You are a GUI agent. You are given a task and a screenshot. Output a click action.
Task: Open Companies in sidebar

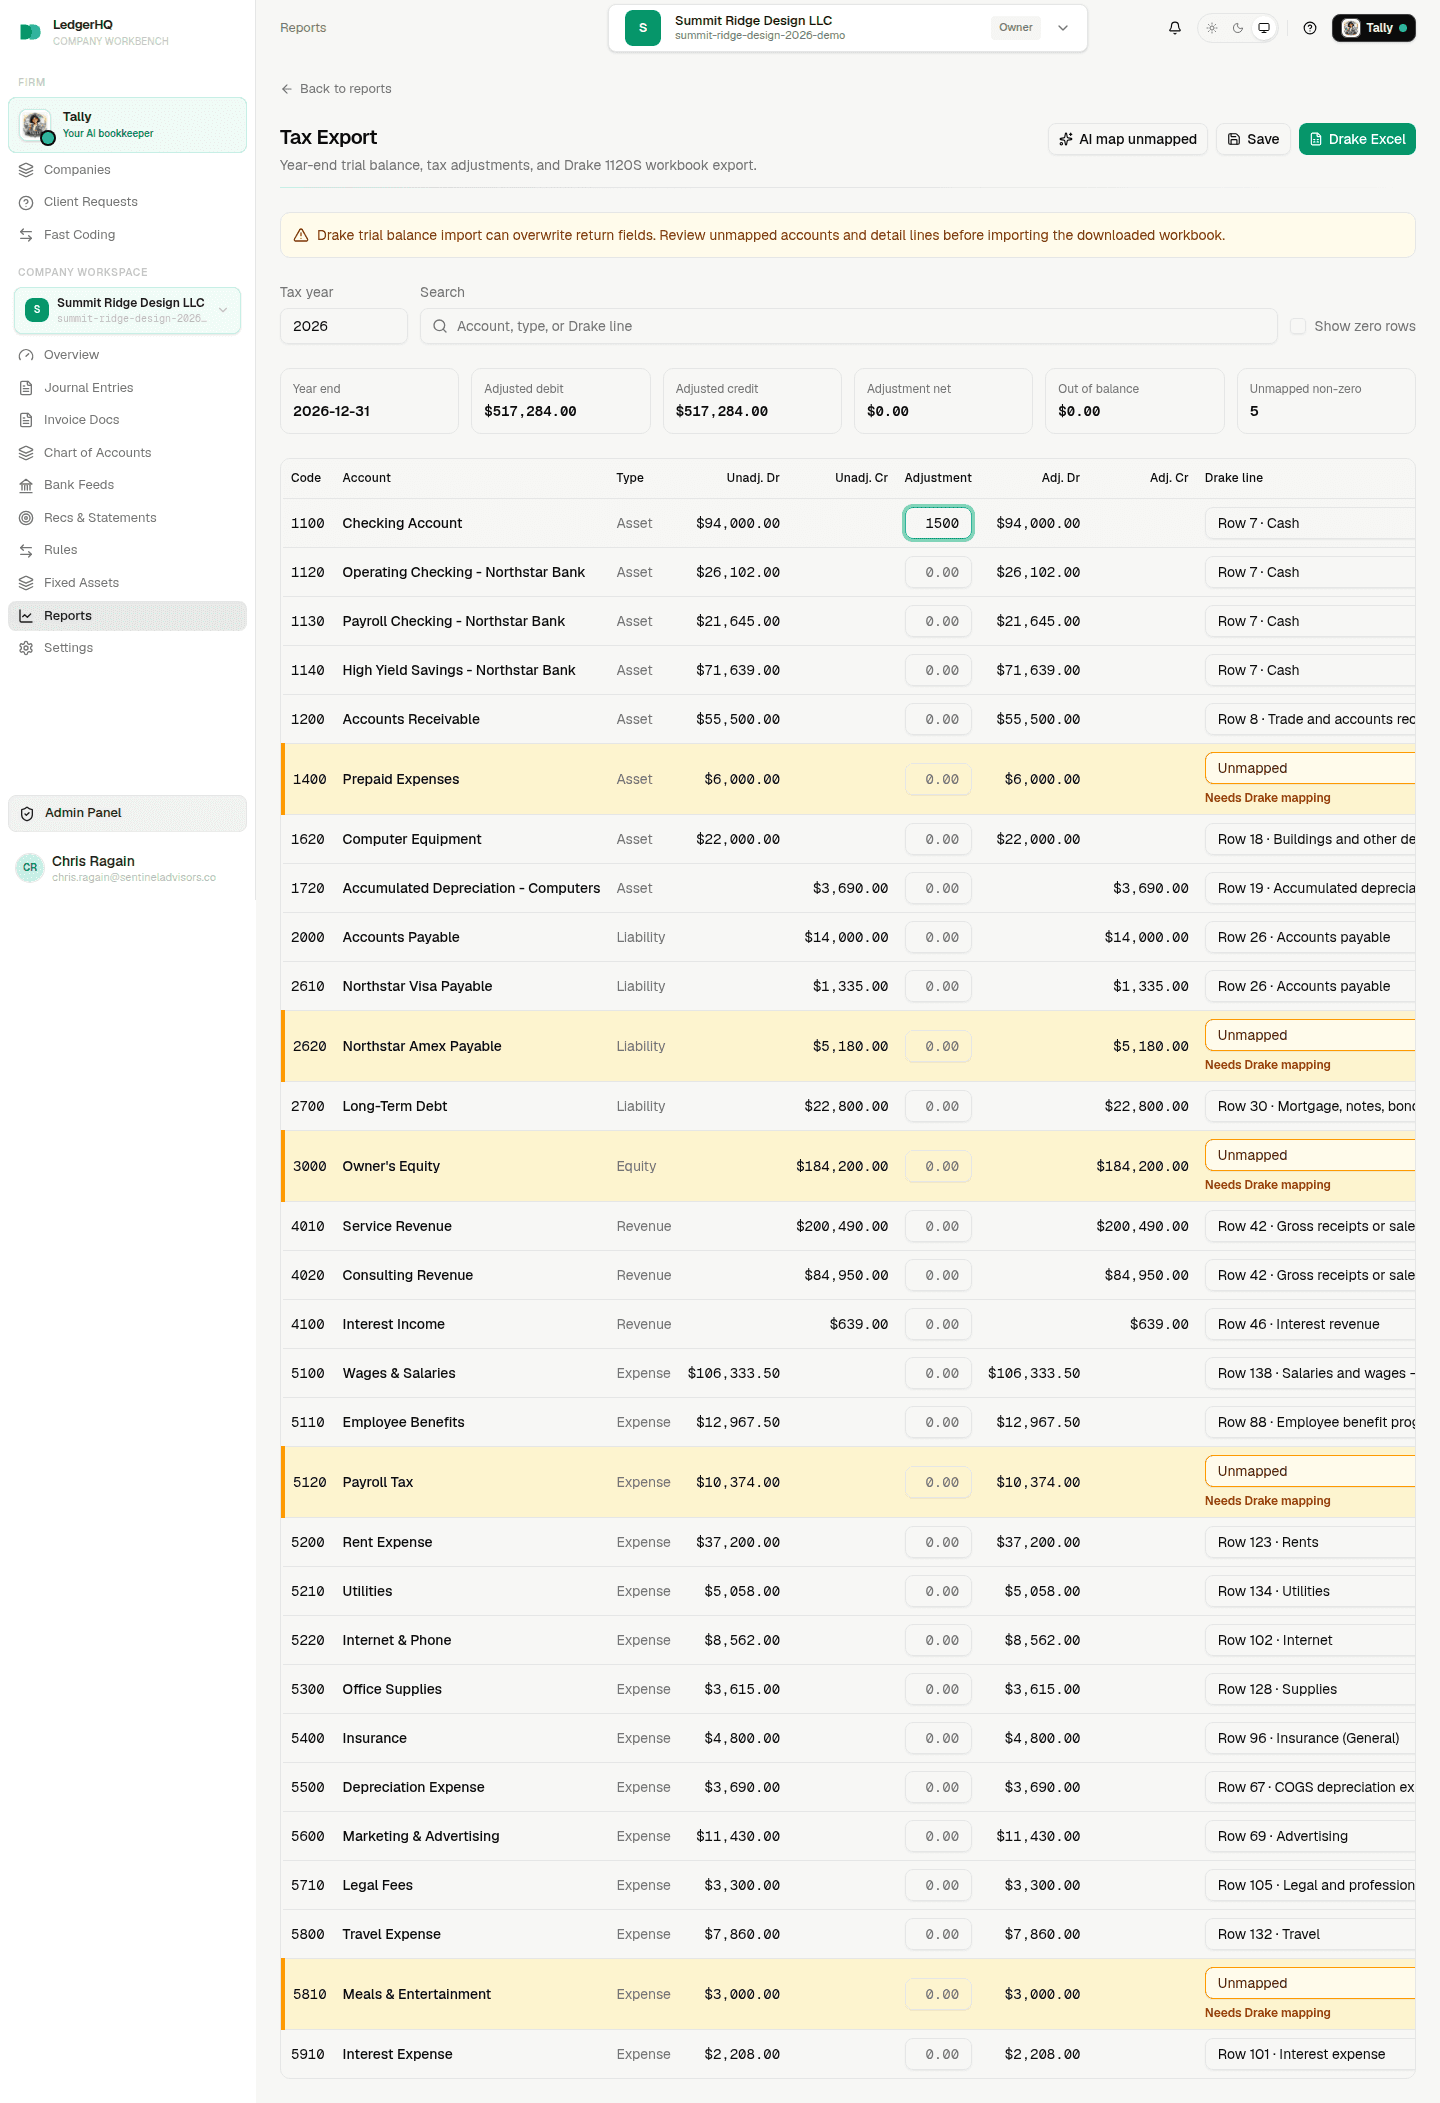127,170
